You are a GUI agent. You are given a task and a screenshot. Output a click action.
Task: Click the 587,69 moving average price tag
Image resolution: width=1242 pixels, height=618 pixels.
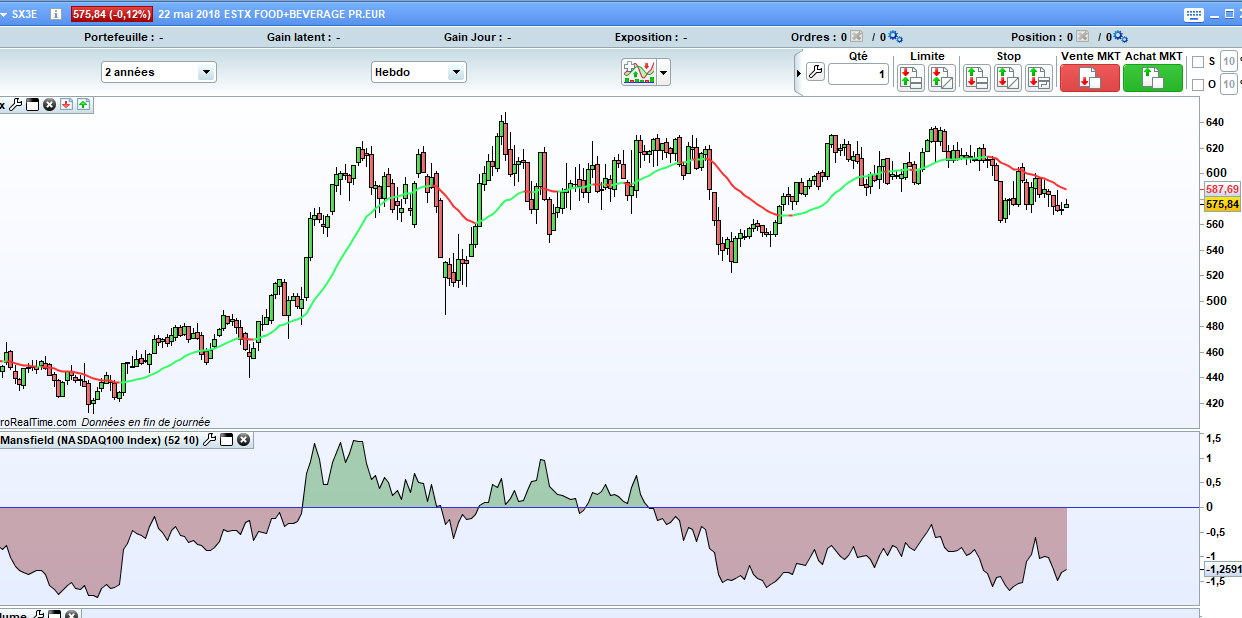(x=1222, y=189)
